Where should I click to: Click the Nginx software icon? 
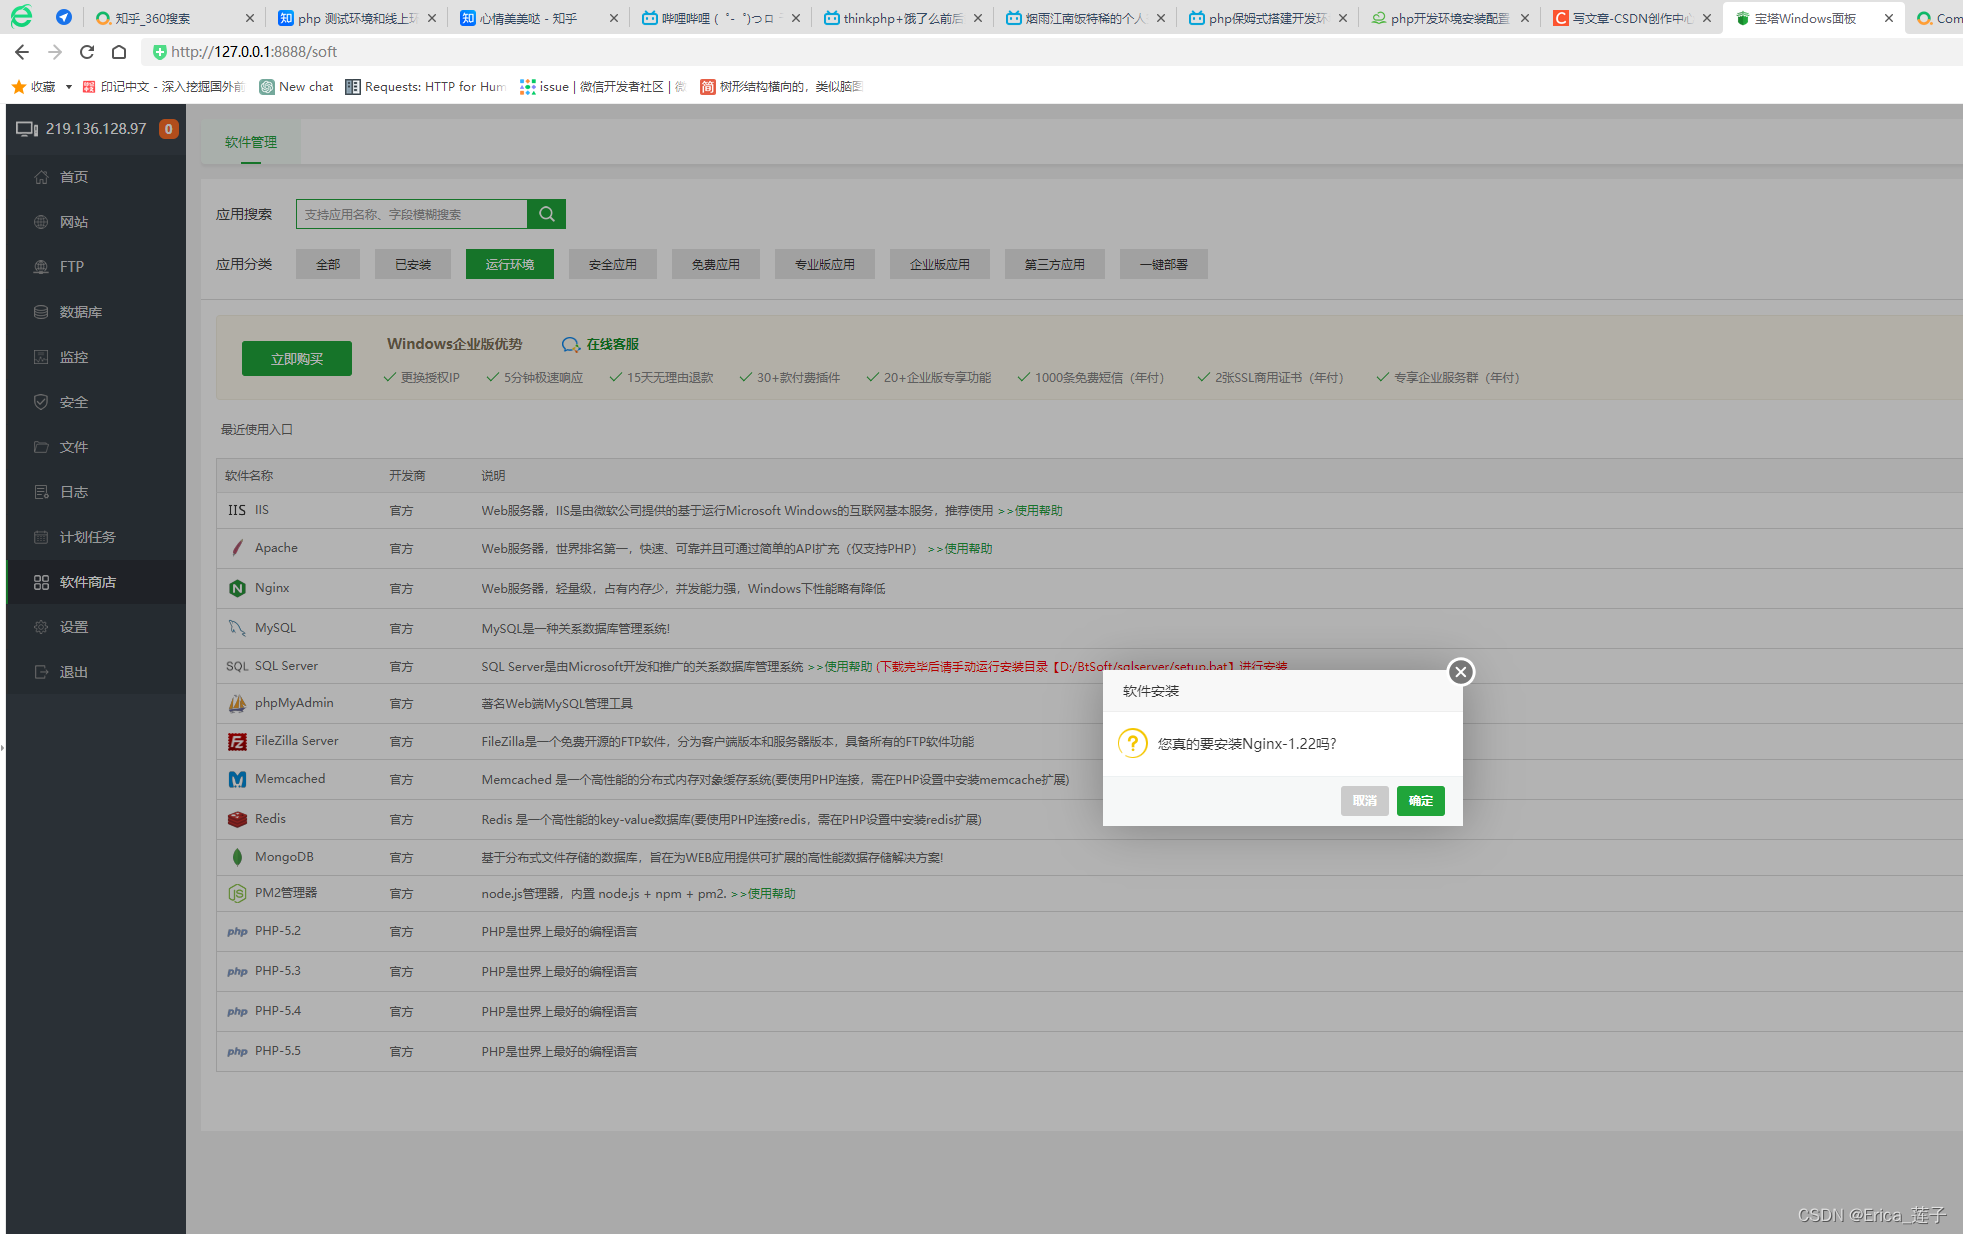[237, 588]
